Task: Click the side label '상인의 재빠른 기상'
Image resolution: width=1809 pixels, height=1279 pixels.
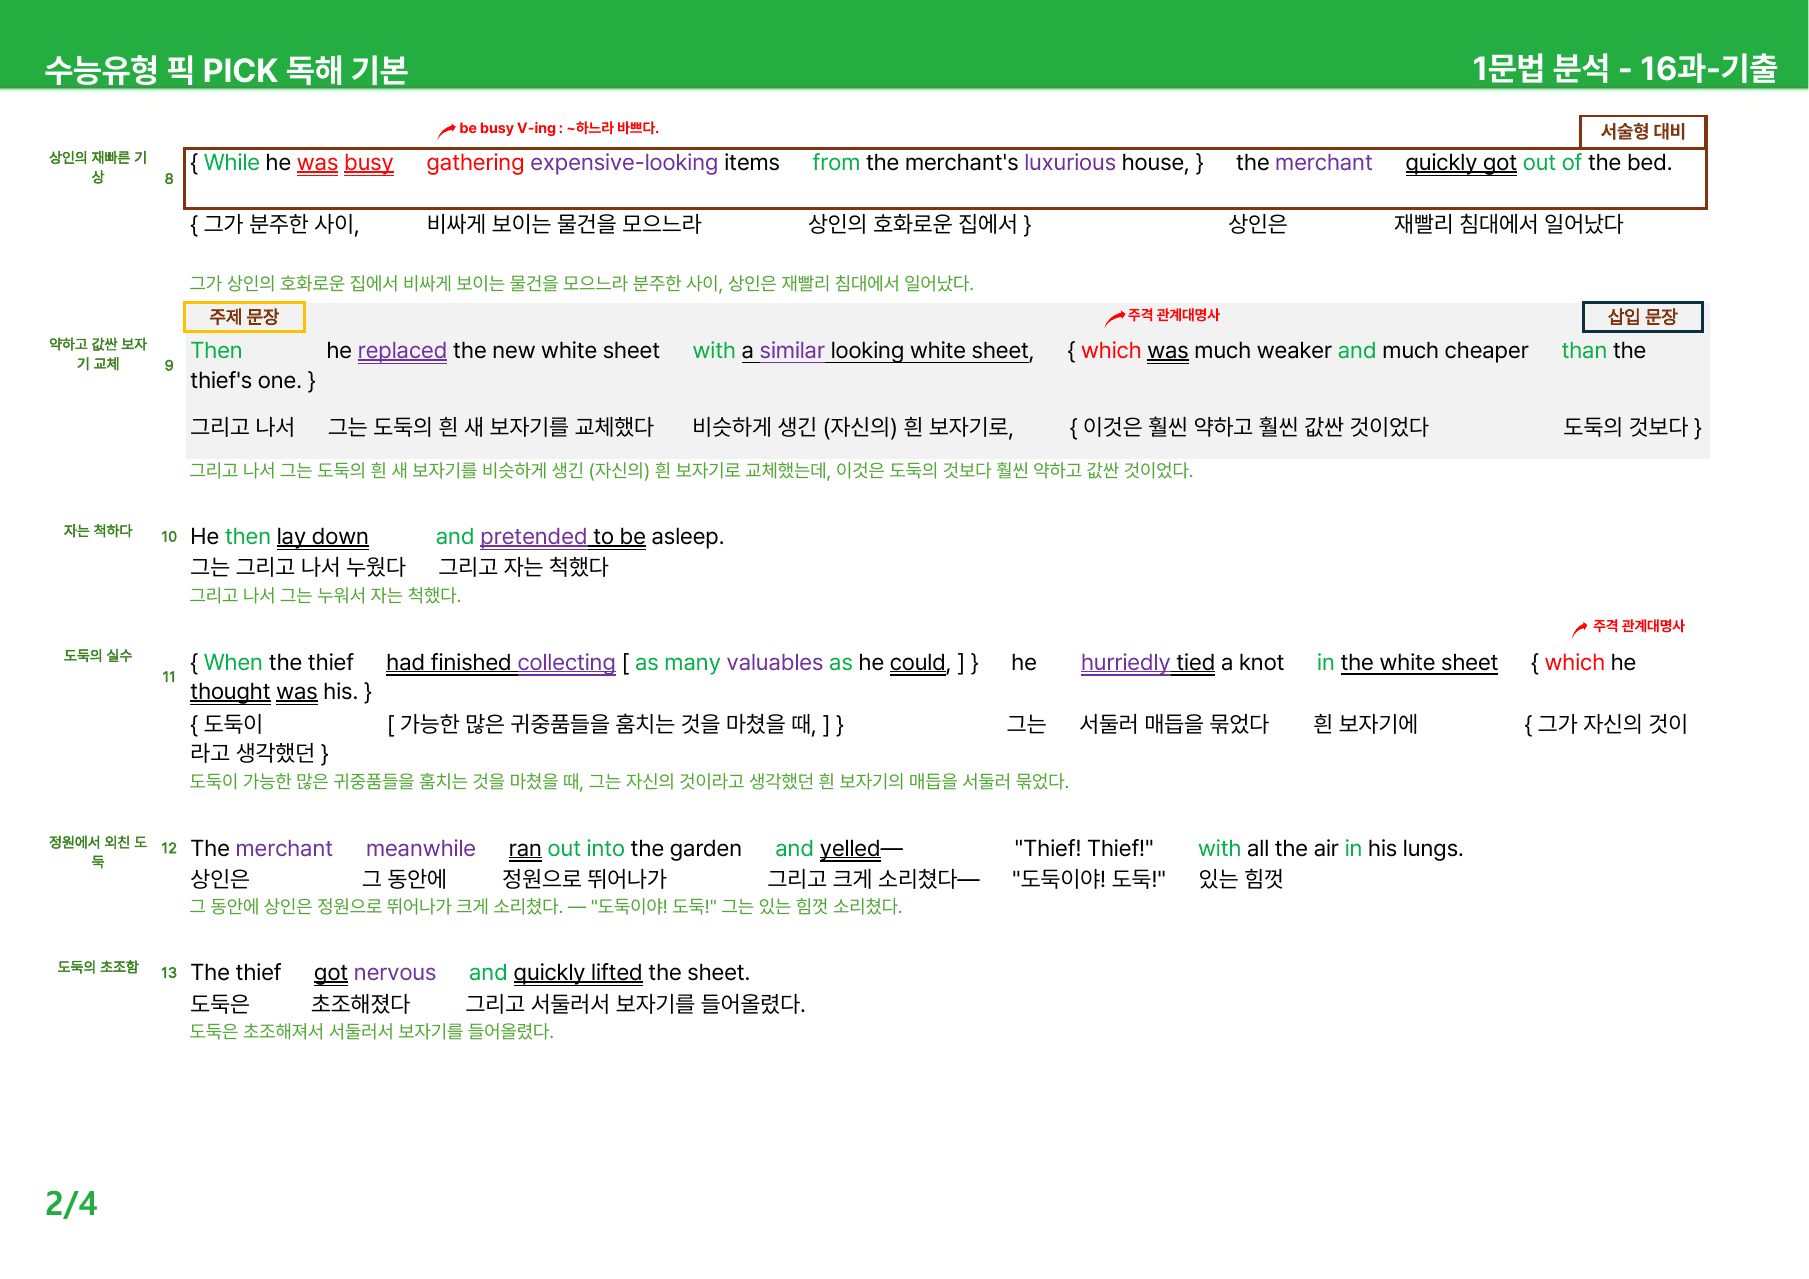Action: point(98,167)
